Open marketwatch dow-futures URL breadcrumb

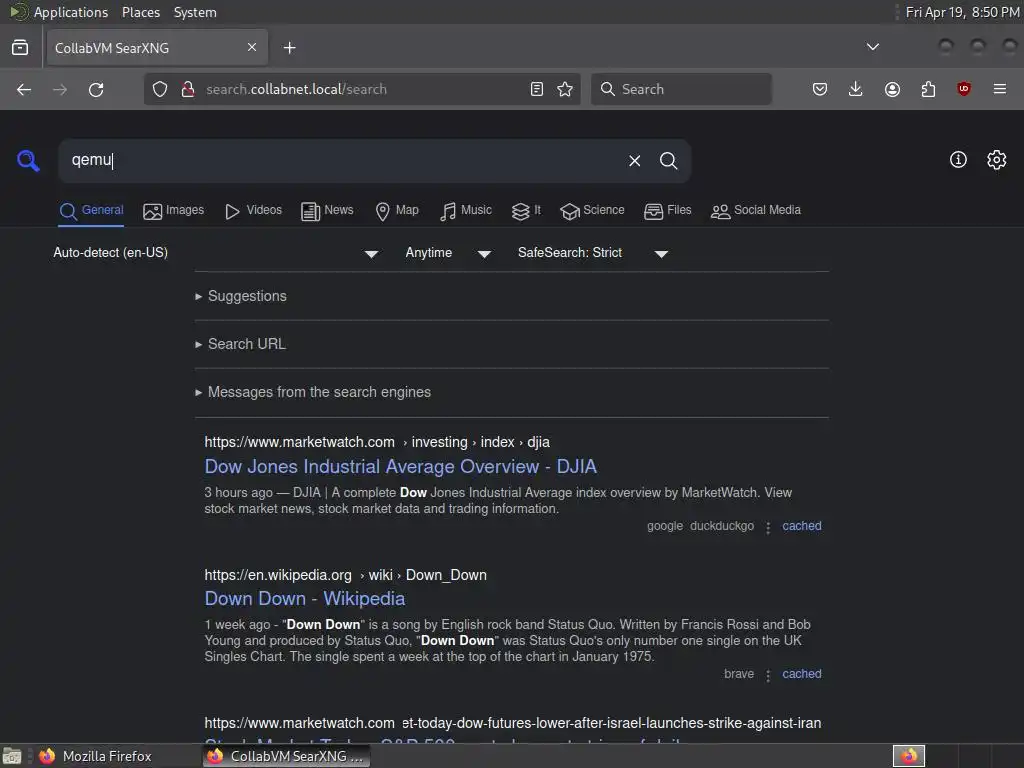513,723
